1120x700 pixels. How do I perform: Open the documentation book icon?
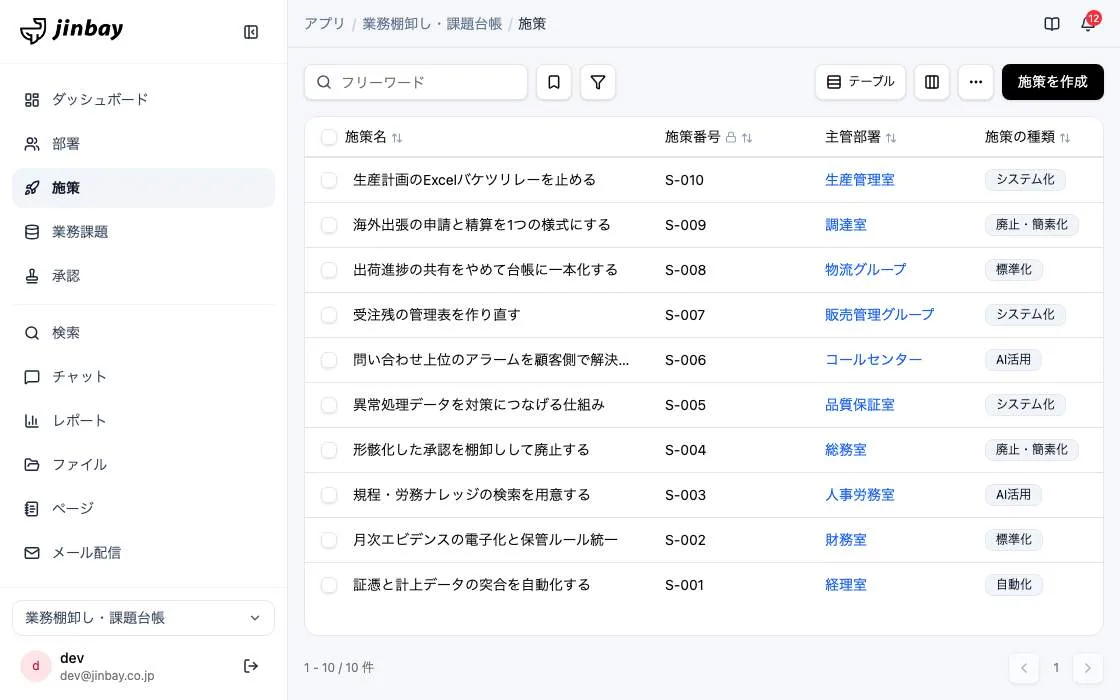(1051, 24)
